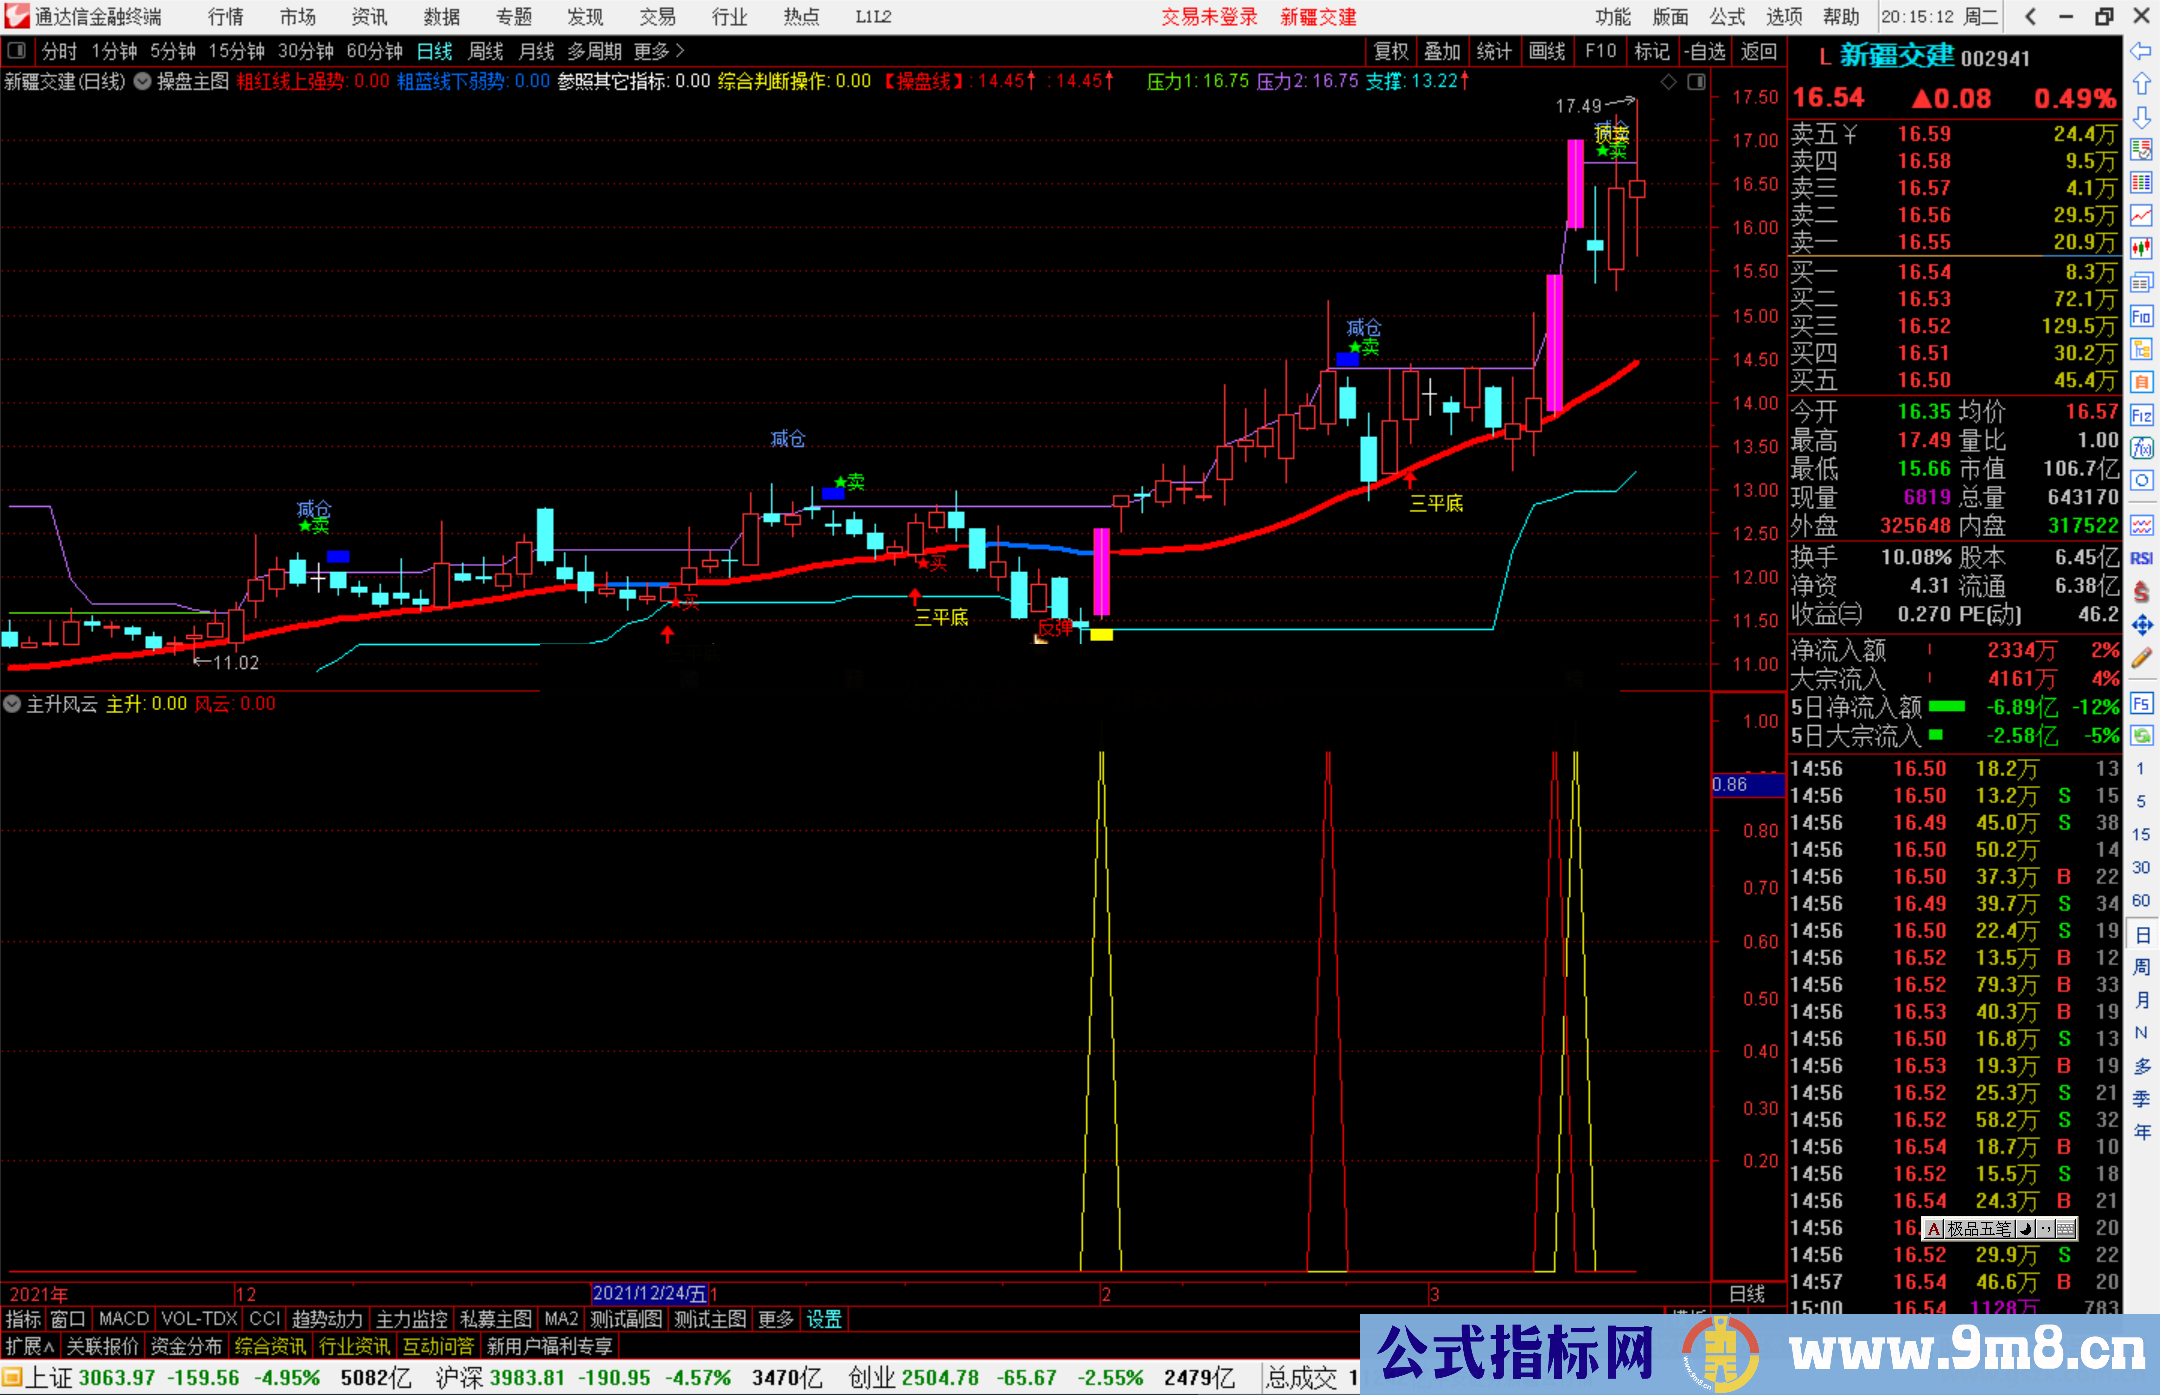2160x1395 pixels.
Task: Click the green refresh icon in sidebar
Action: pos(2141,736)
